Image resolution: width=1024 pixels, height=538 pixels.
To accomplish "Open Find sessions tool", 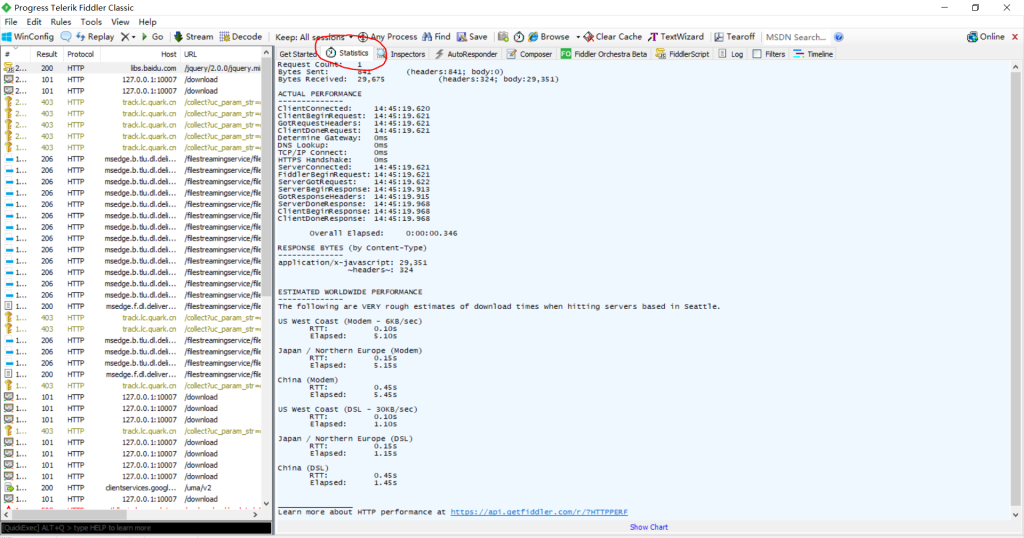I will (x=436, y=37).
